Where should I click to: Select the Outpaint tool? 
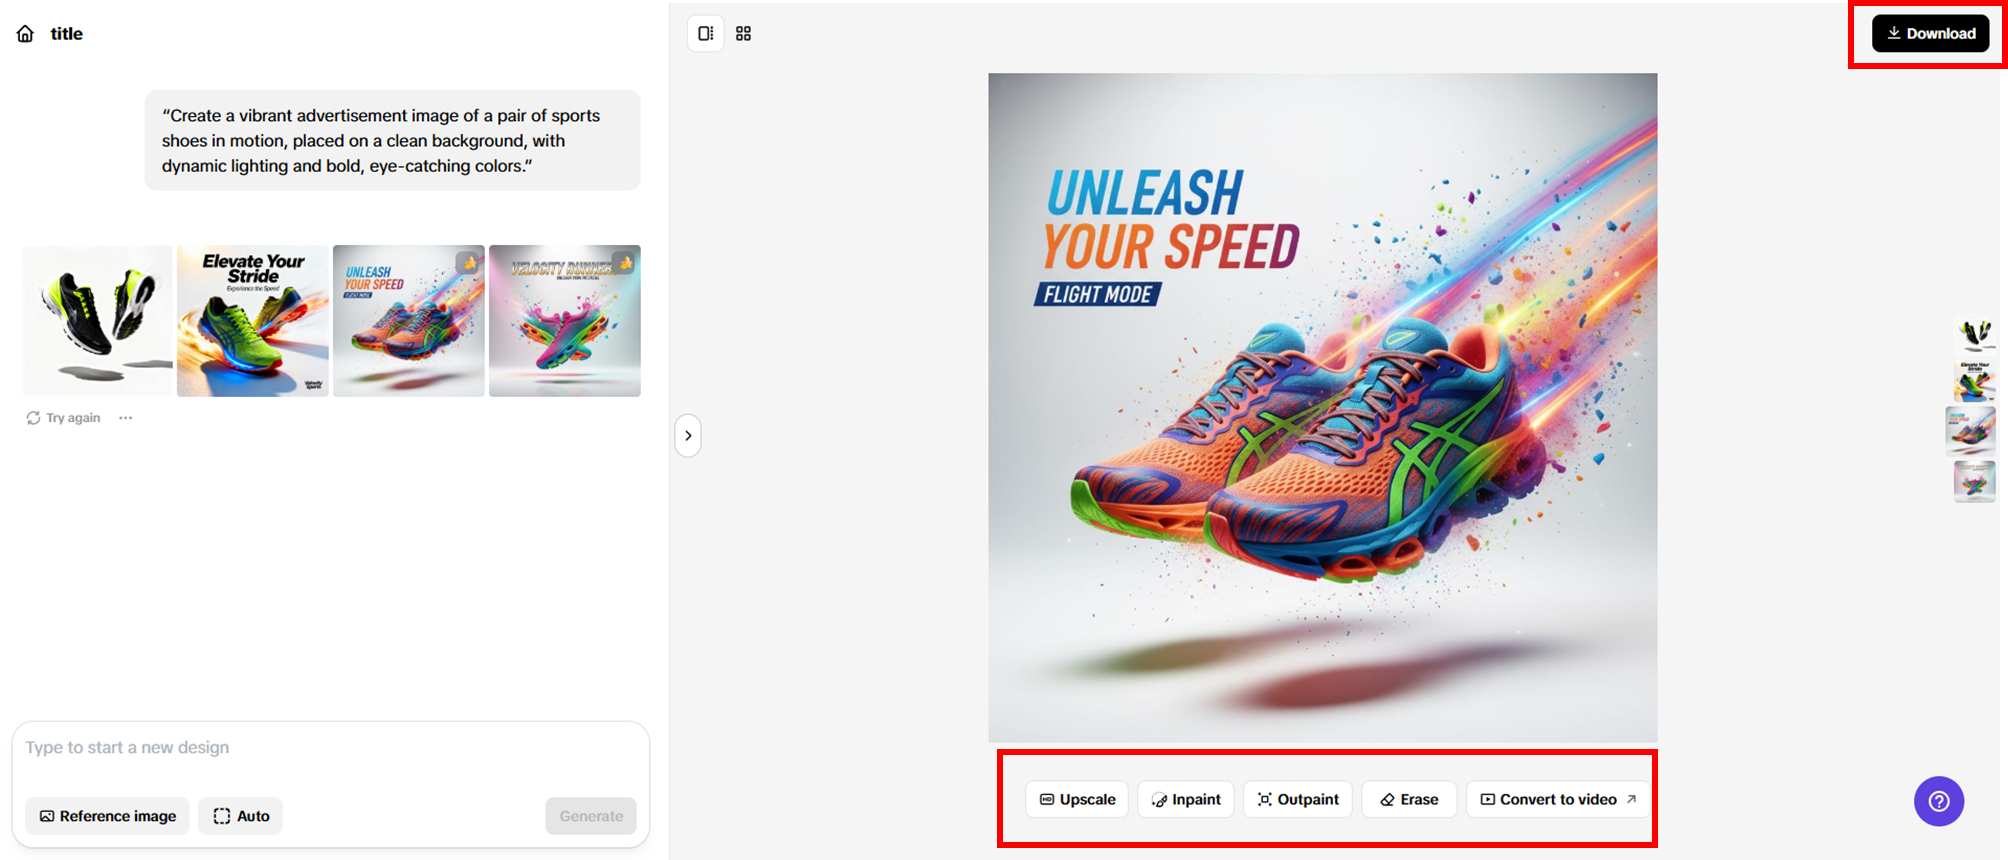pyautogui.click(x=1298, y=799)
